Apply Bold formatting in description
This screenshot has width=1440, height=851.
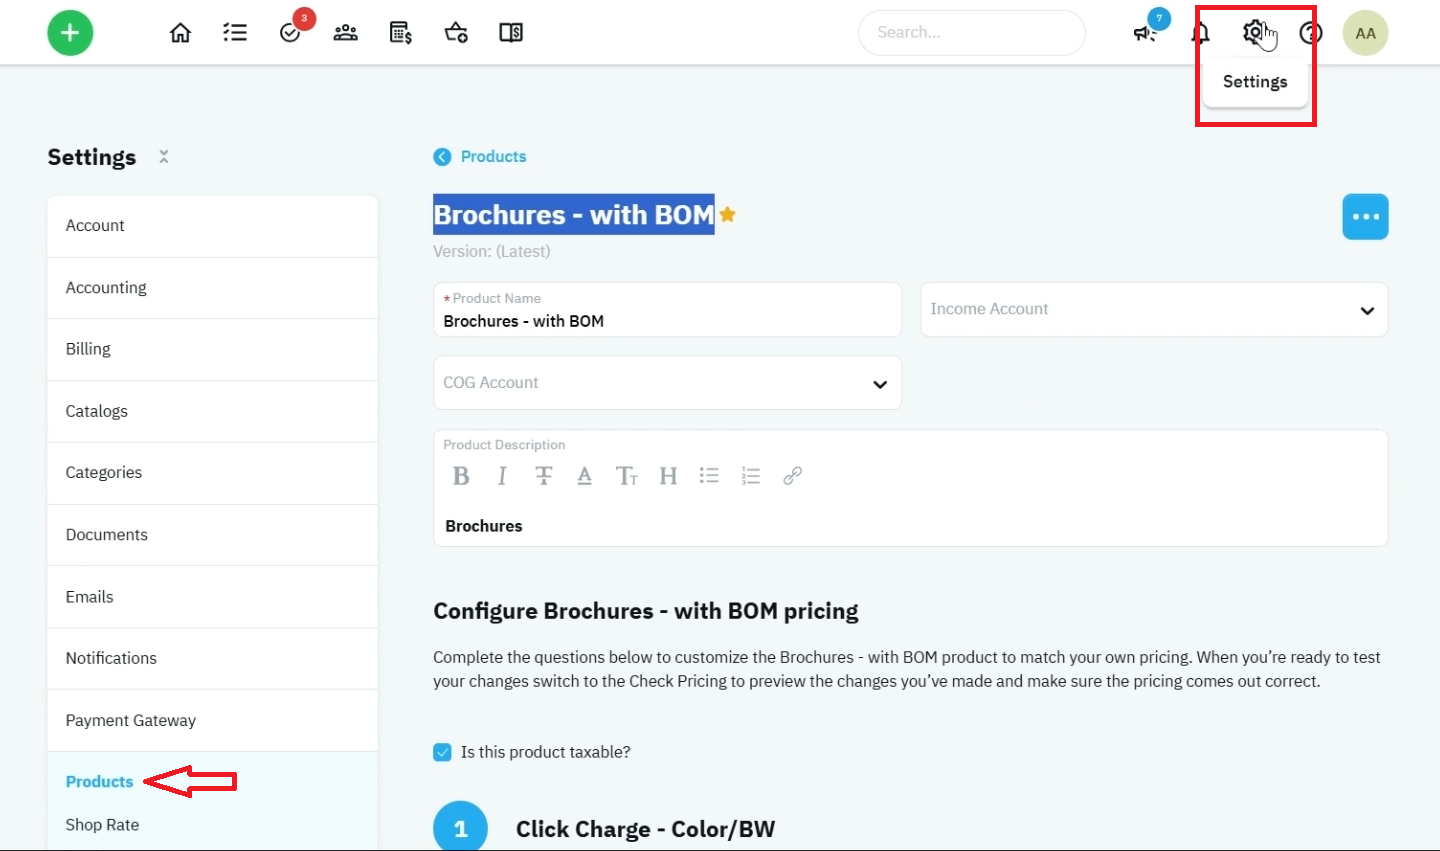pos(461,476)
